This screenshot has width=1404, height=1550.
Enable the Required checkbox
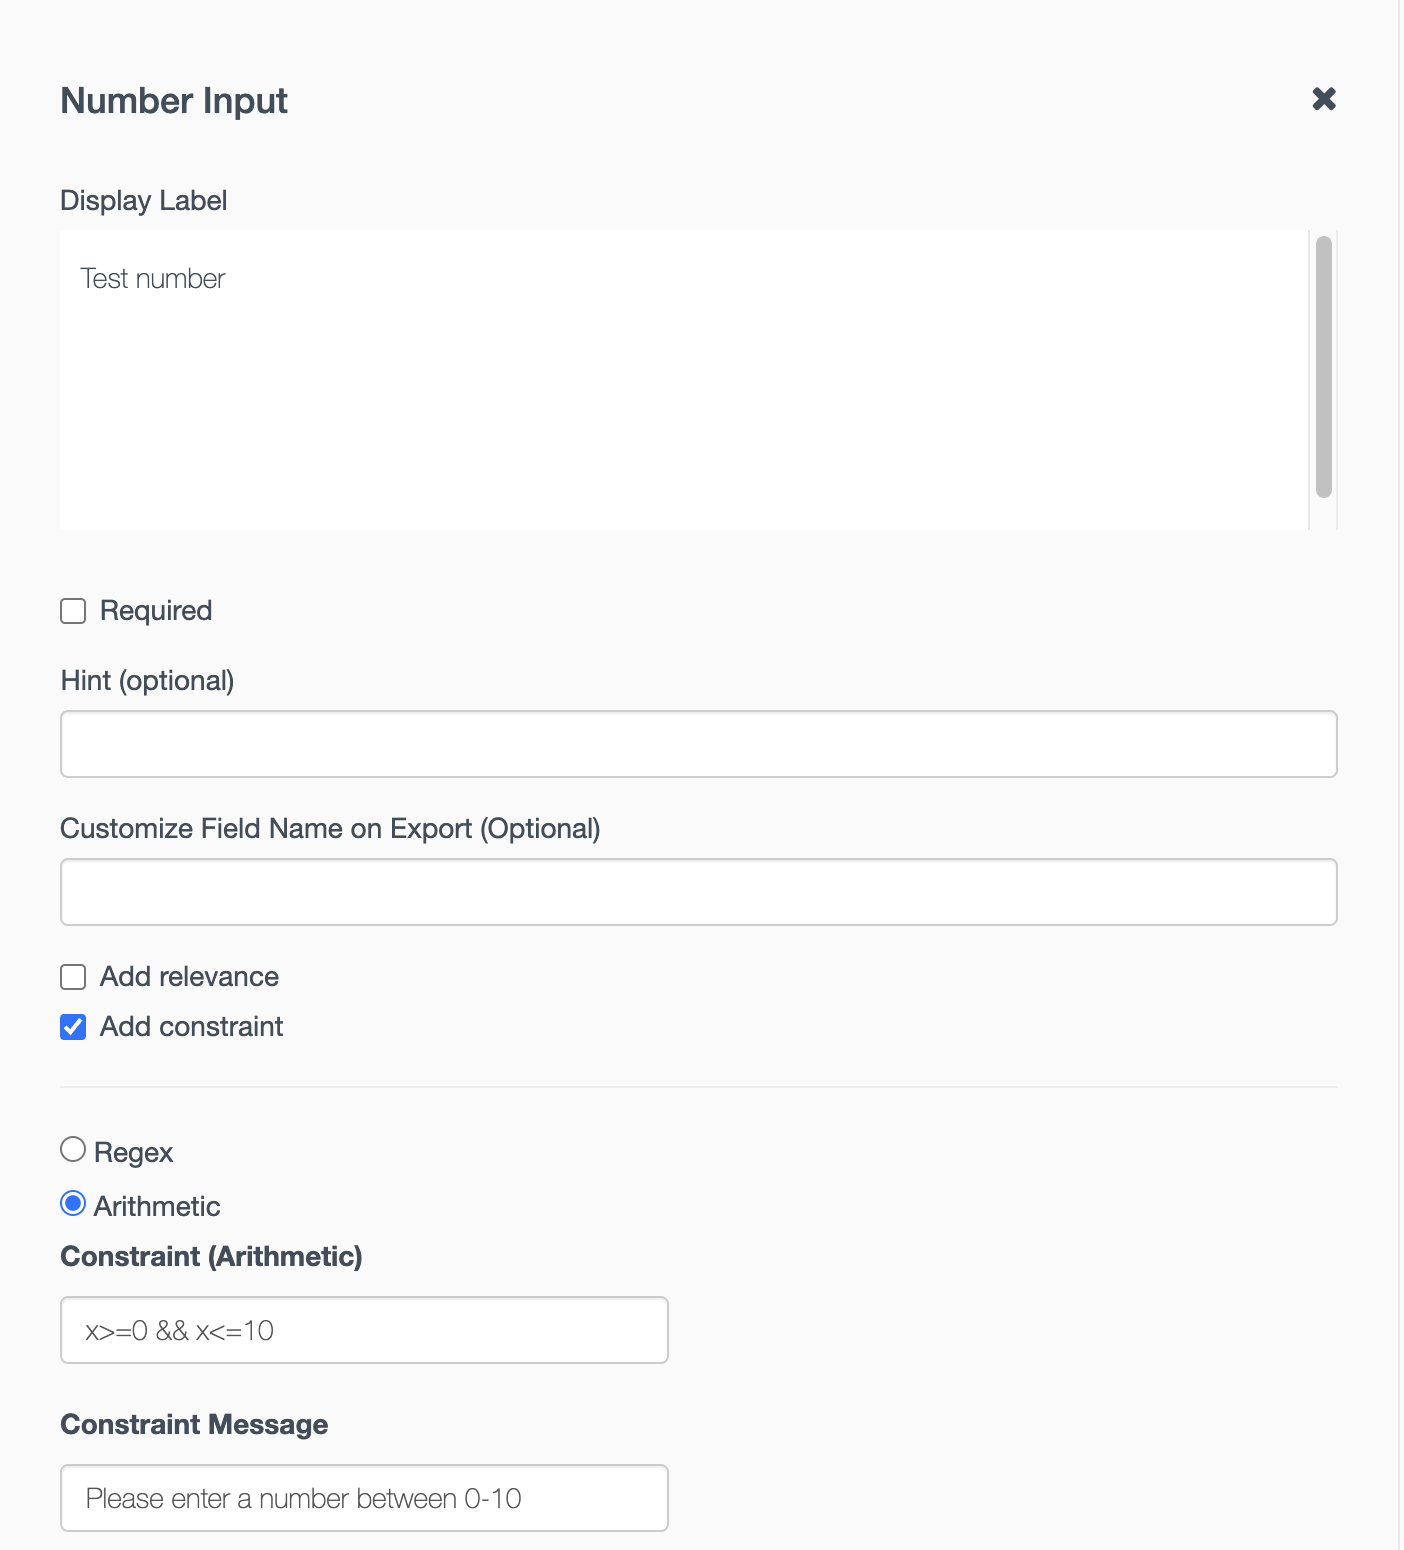[x=73, y=611]
